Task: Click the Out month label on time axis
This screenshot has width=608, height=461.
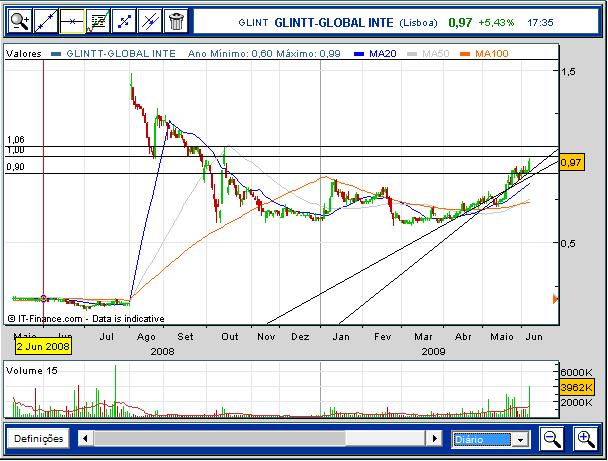Action: (230, 337)
